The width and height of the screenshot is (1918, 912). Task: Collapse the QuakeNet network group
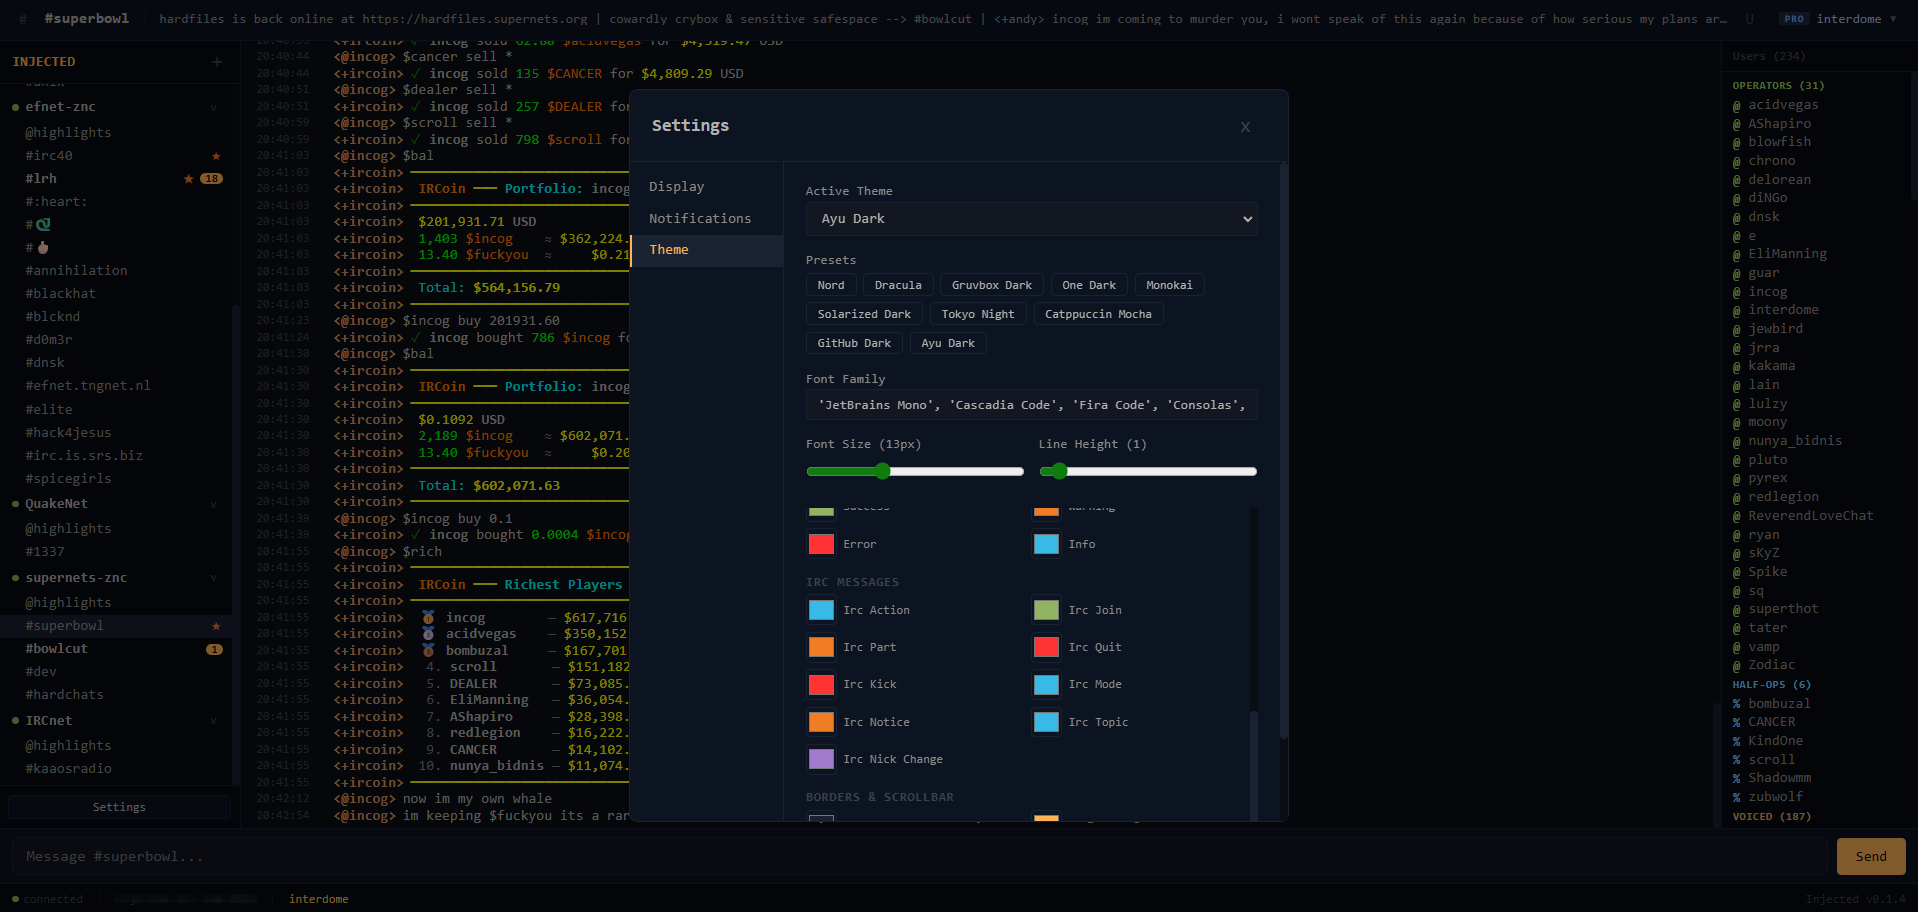click(213, 504)
